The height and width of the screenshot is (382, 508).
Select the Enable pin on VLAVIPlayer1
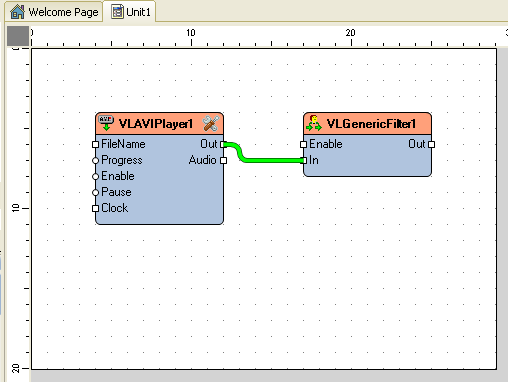click(96, 176)
